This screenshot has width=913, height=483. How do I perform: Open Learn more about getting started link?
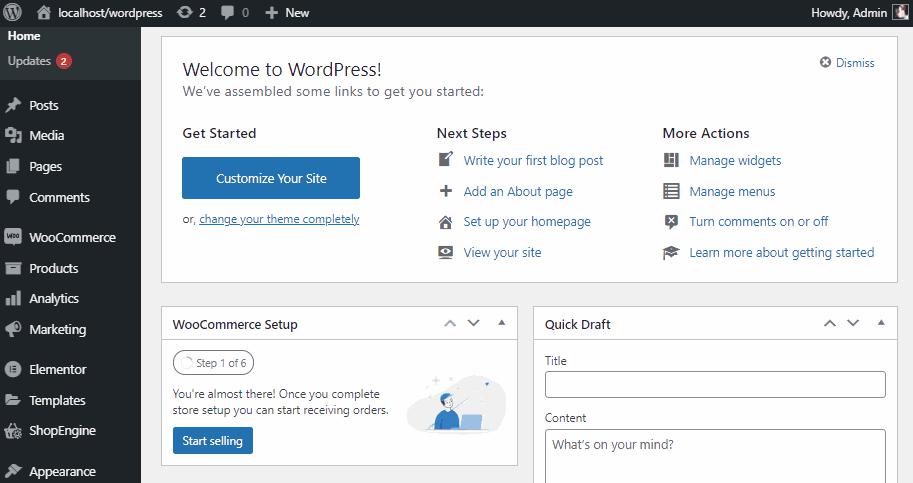(782, 253)
